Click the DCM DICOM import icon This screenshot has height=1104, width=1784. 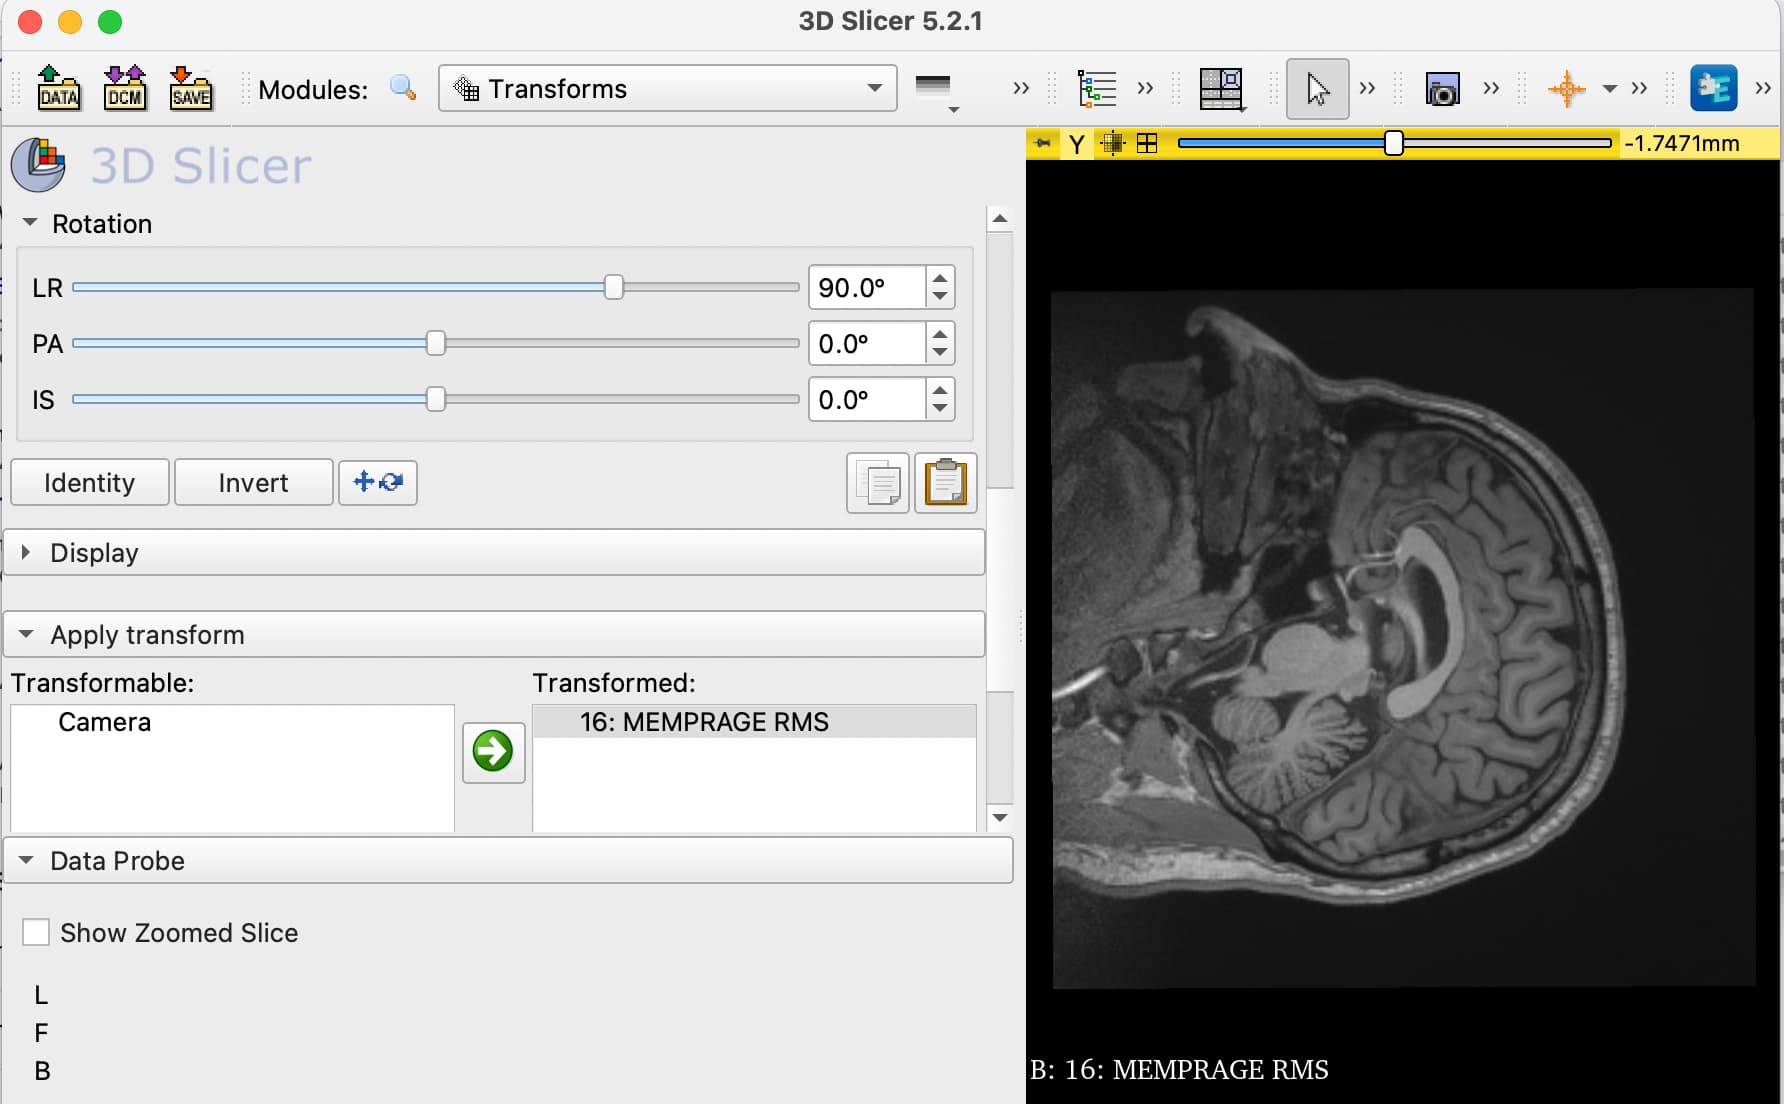[125, 88]
